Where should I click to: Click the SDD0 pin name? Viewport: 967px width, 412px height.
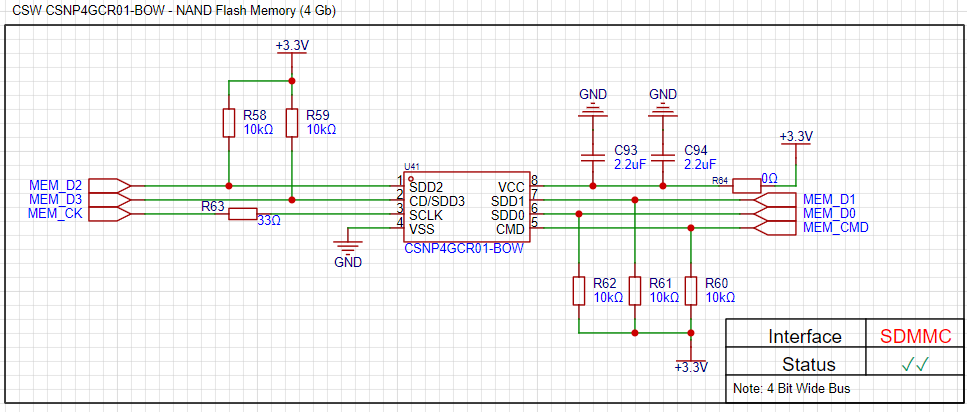click(508, 215)
